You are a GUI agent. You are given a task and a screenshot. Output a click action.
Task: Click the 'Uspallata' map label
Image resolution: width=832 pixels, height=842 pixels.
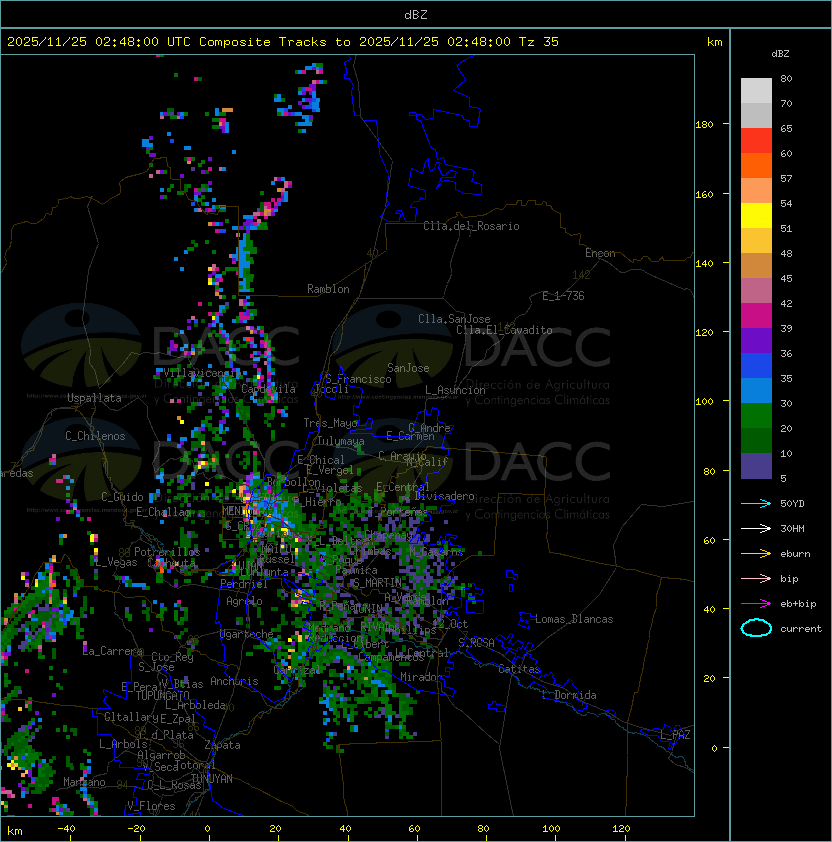(95, 398)
